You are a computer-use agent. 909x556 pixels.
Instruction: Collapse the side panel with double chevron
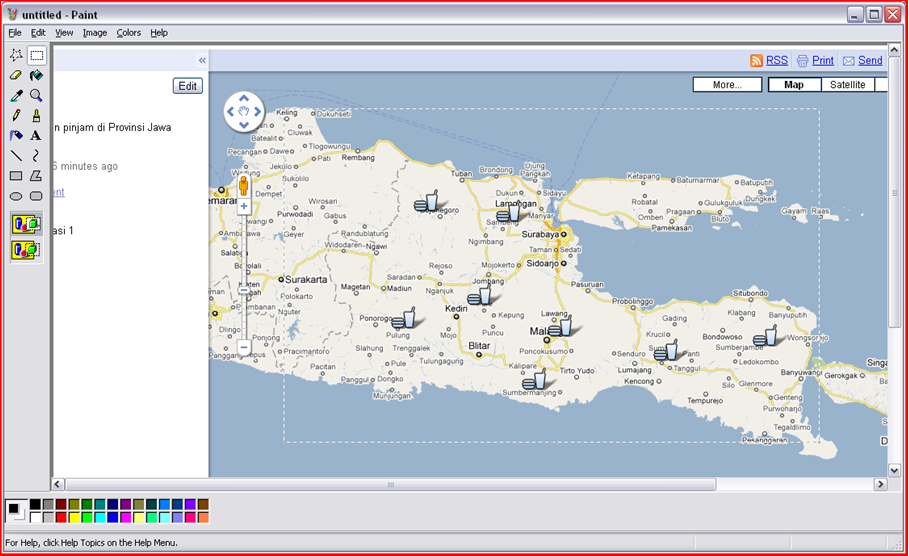click(202, 60)
